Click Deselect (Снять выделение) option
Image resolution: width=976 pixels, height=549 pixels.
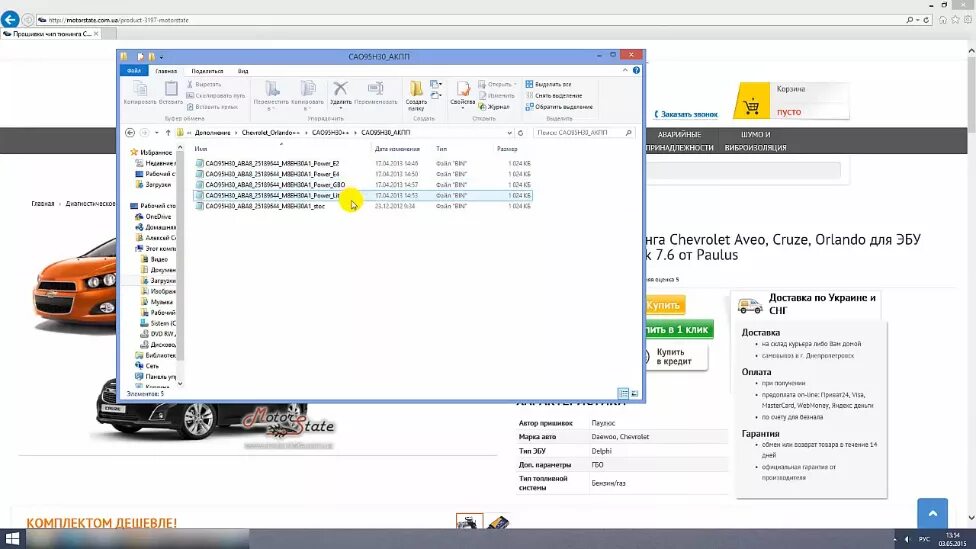554,95
